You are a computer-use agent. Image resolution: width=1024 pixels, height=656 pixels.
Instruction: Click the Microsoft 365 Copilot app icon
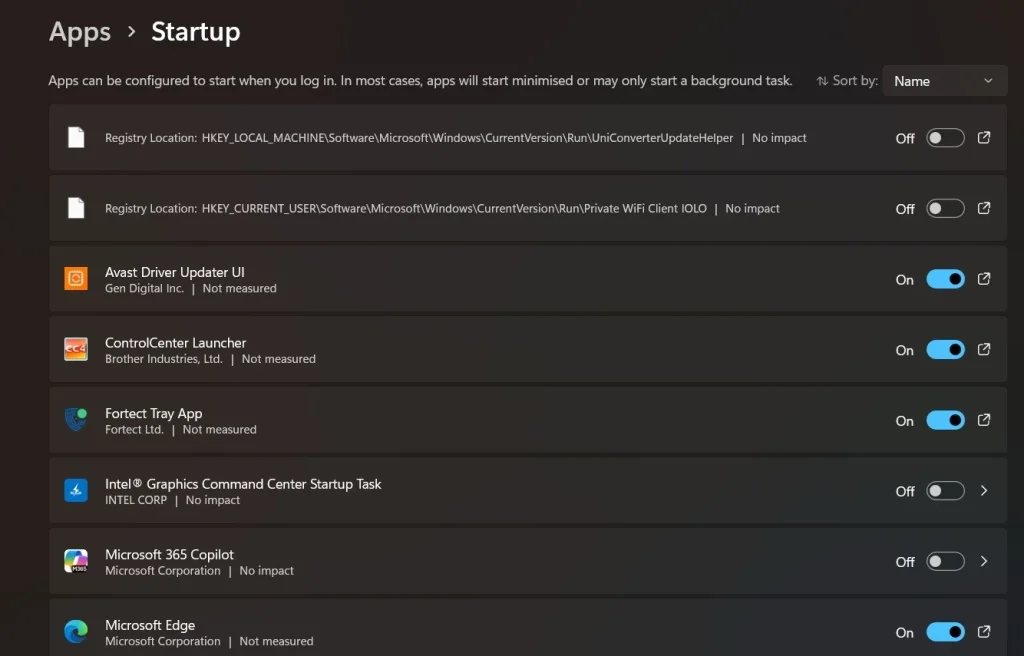(x=76, y=561)
